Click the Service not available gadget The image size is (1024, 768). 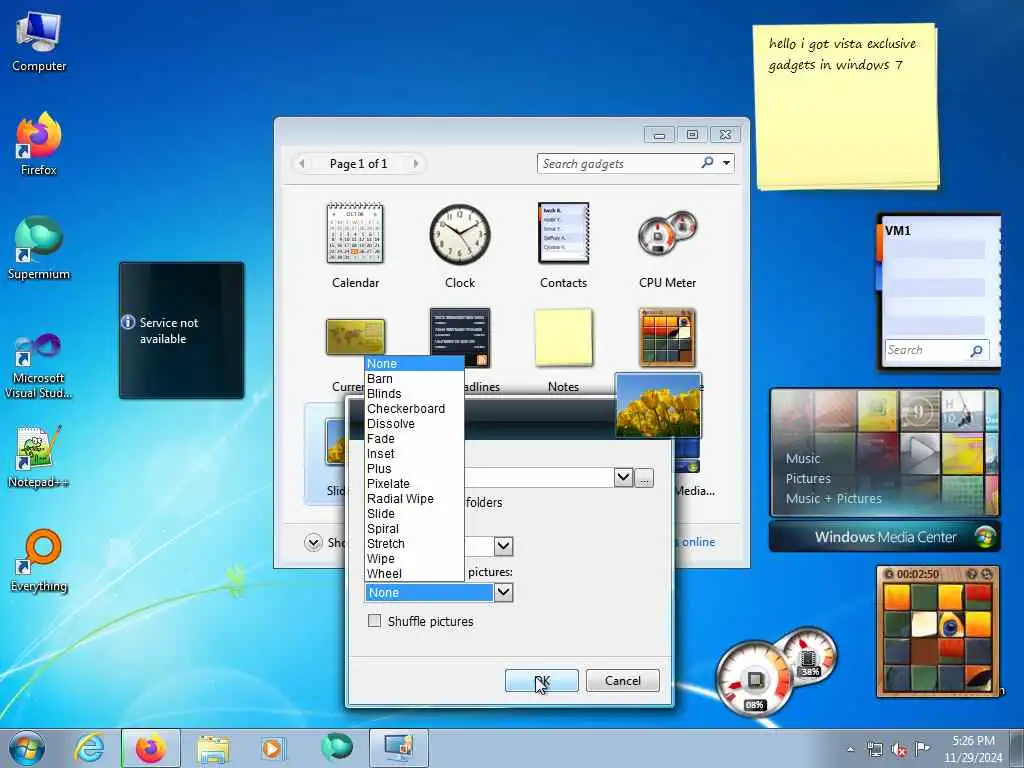pyautogui.click(x=182, y=330)
